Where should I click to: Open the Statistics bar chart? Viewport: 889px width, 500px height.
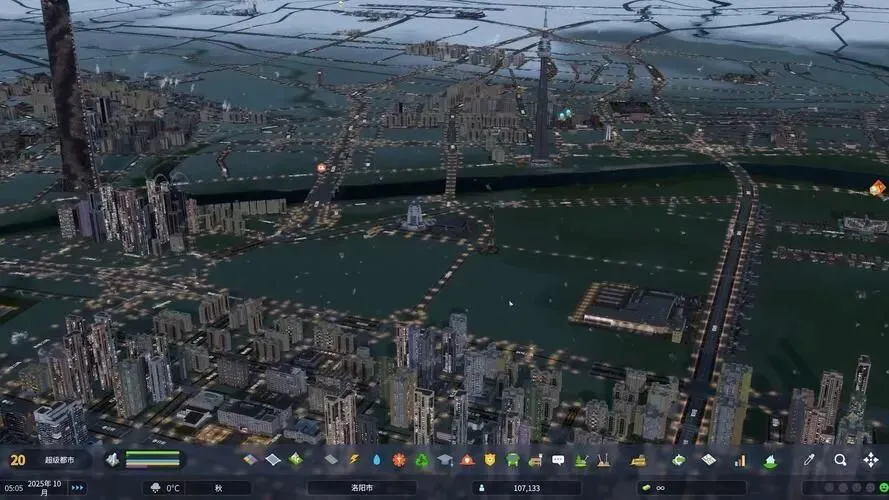tap(740, 460)
